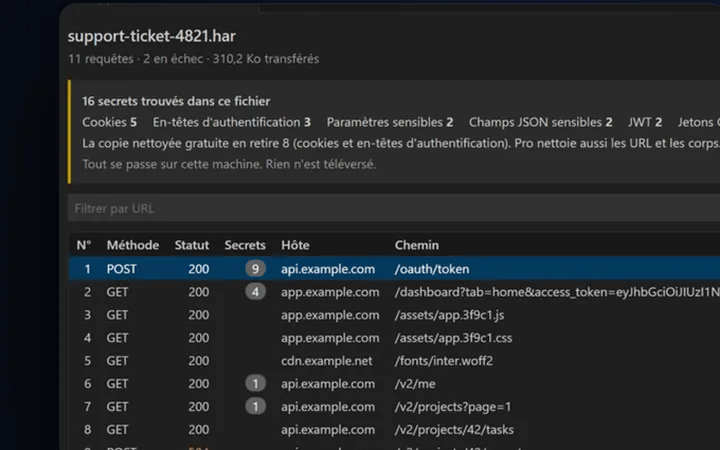Click the 1 secret badge for /v2/projects?page=1
720x450 pixels.
click(255, 406)
